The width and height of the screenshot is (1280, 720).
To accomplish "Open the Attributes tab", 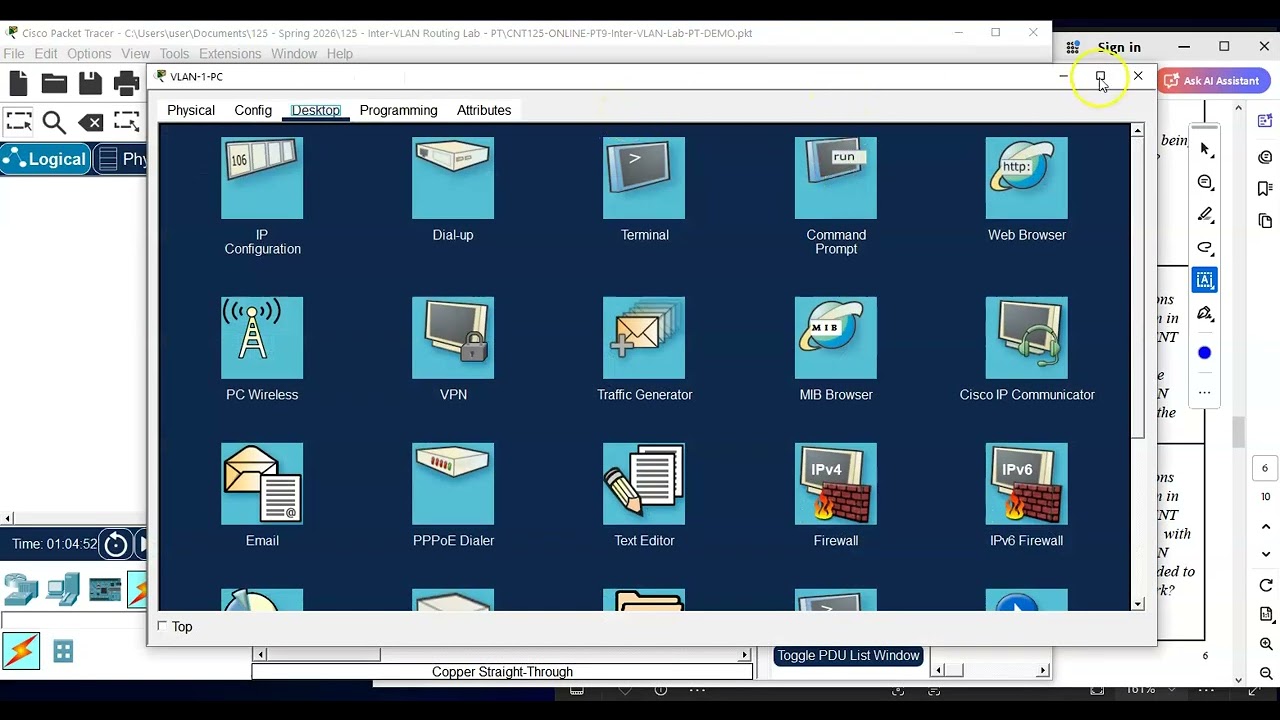I will pyautogui.click(x=484, y=110).
